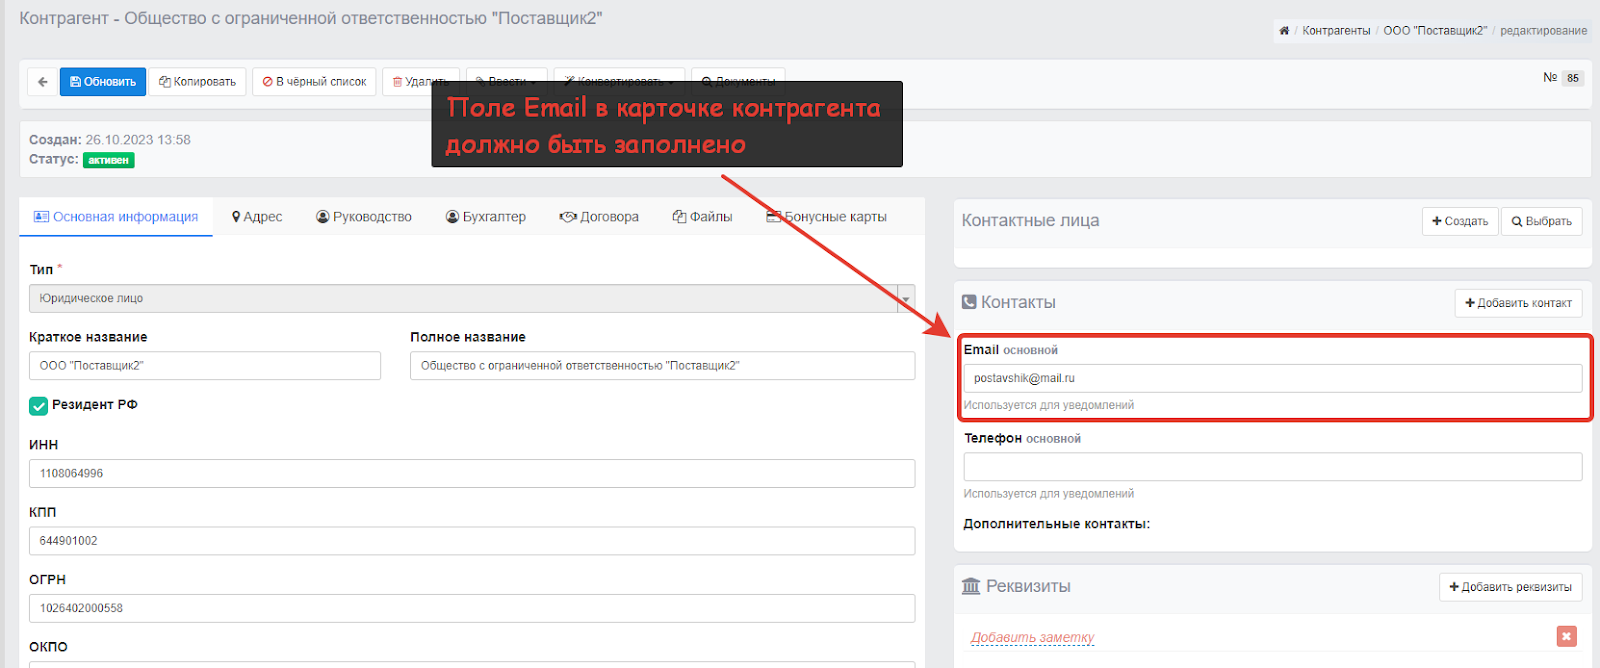Toggle the Резидент РФ checkbox
This screenshot has height=668, width=1600.
point(39,406)
